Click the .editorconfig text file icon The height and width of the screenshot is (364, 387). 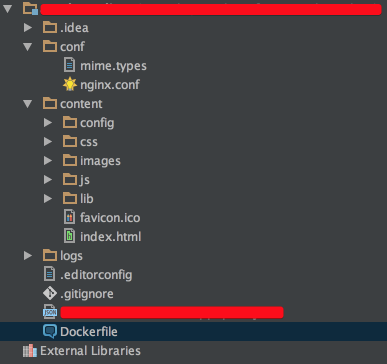[49, 274]
